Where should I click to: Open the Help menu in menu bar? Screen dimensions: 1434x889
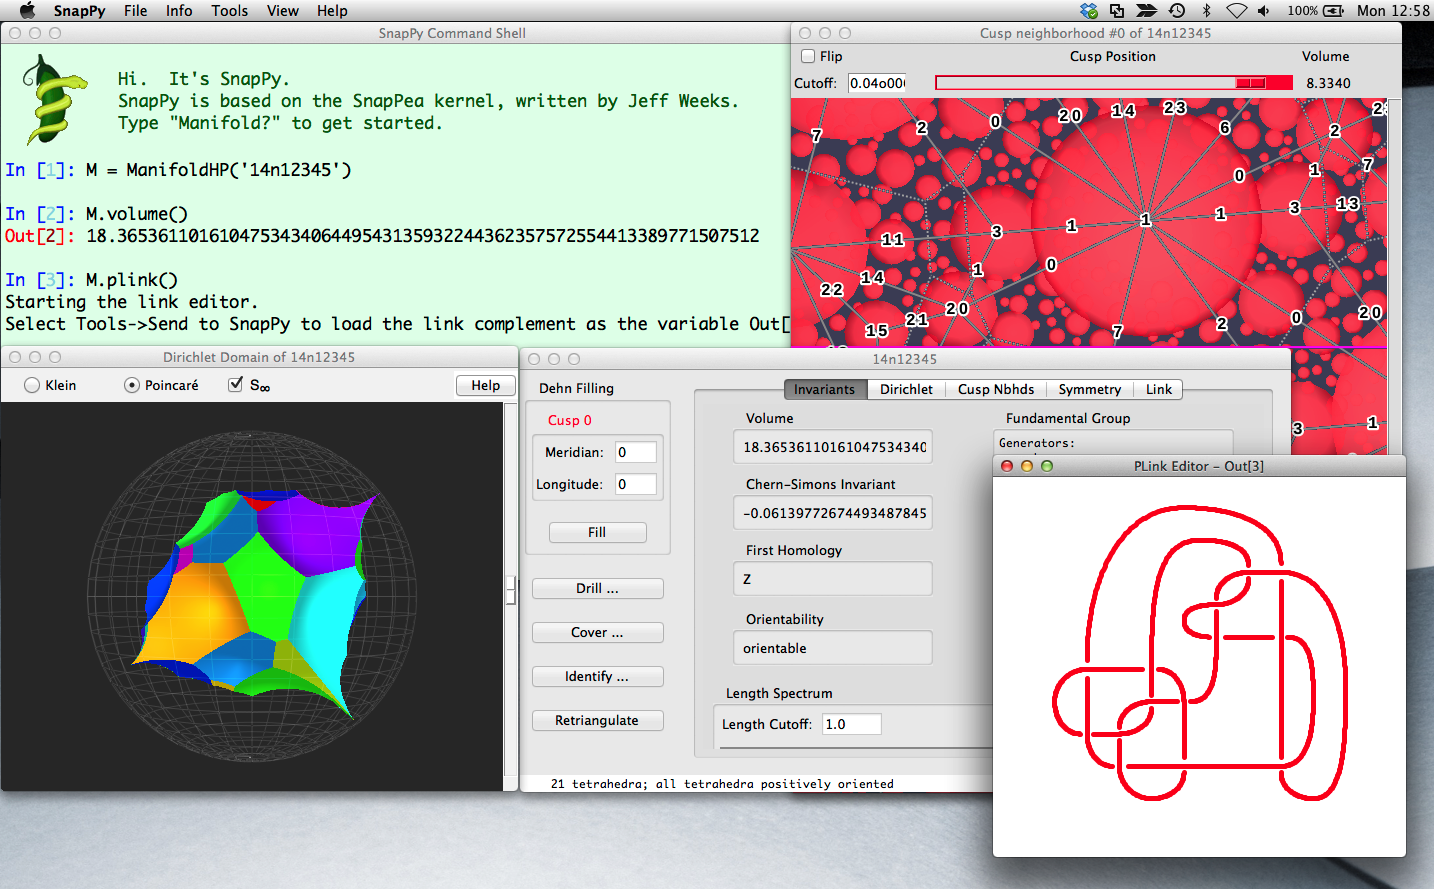tap(332, 10)
